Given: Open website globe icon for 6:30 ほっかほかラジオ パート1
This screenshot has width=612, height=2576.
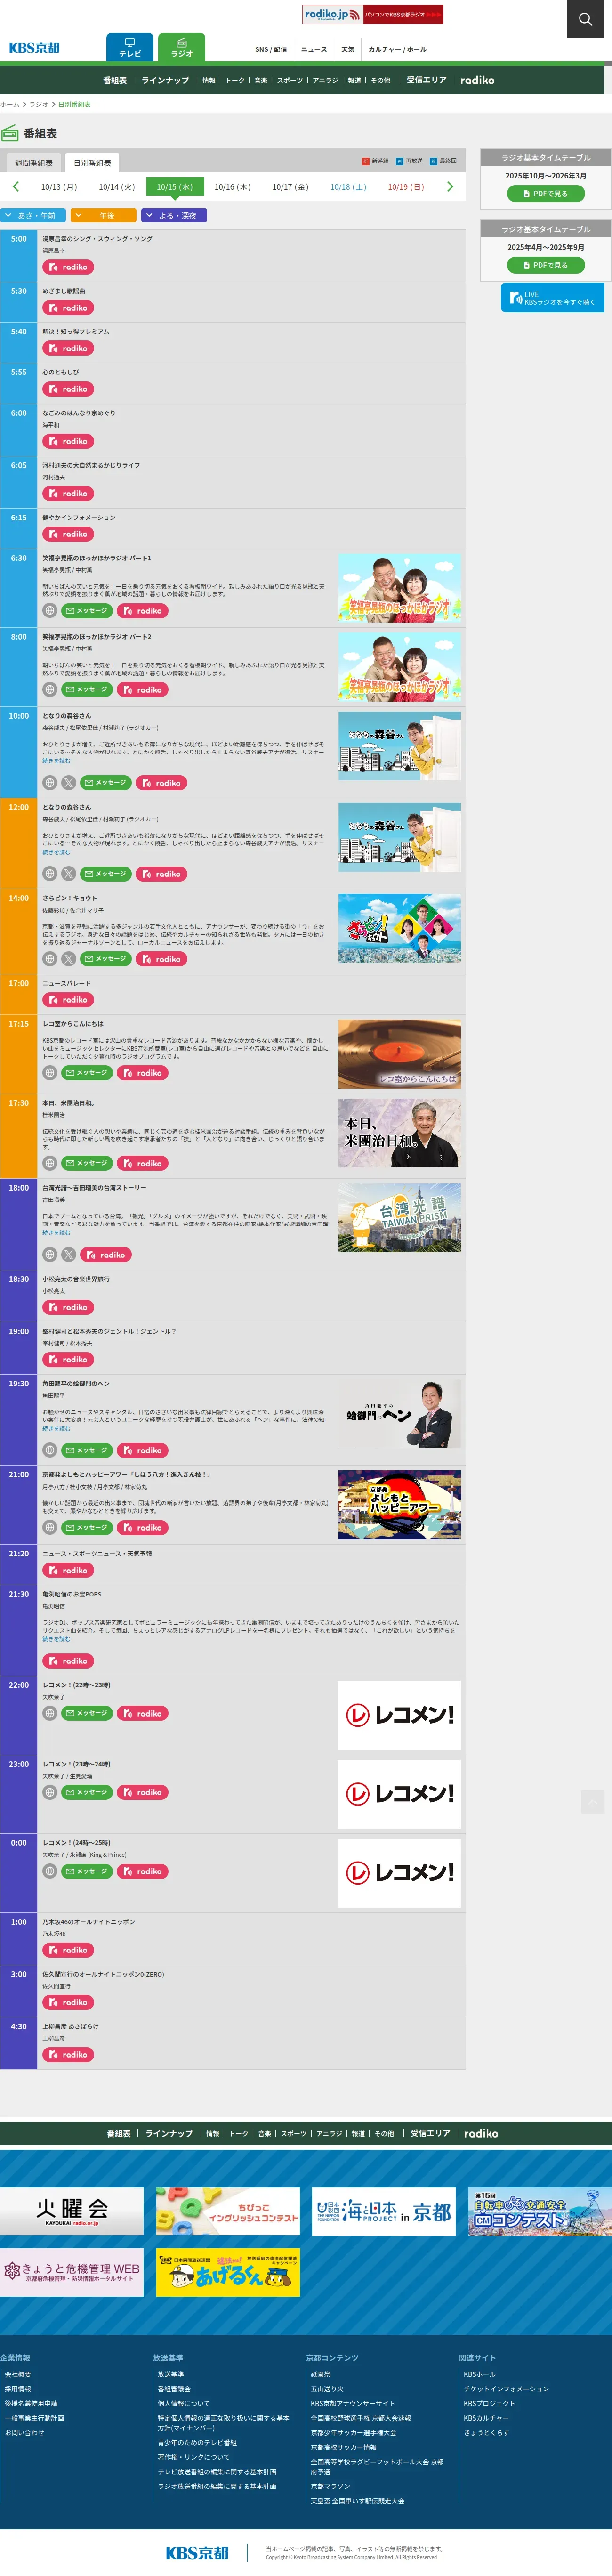Looking at the screenshot, I should coord(49,610).
